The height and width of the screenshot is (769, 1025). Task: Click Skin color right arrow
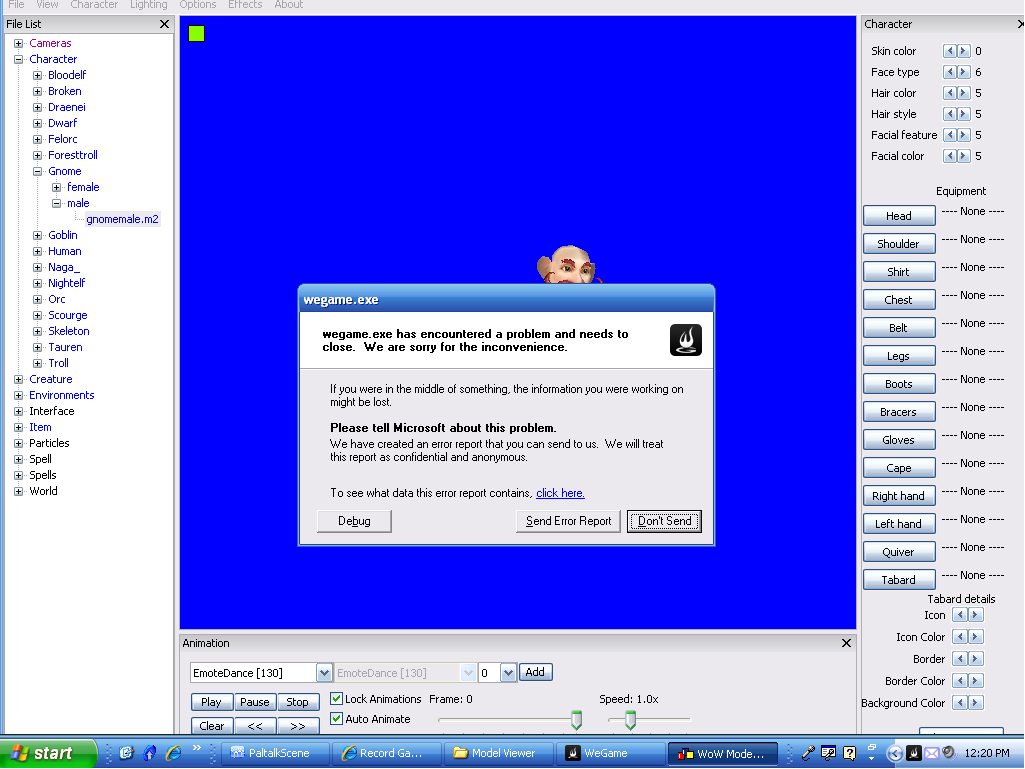point(964,51)
